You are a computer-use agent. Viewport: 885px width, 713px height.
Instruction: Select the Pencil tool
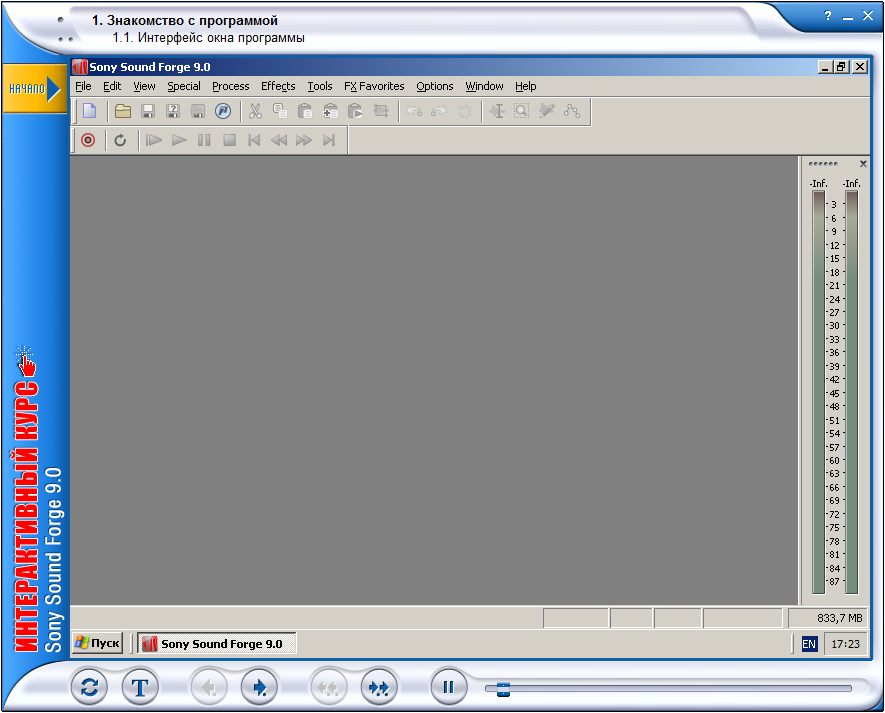tap(546, 111)
